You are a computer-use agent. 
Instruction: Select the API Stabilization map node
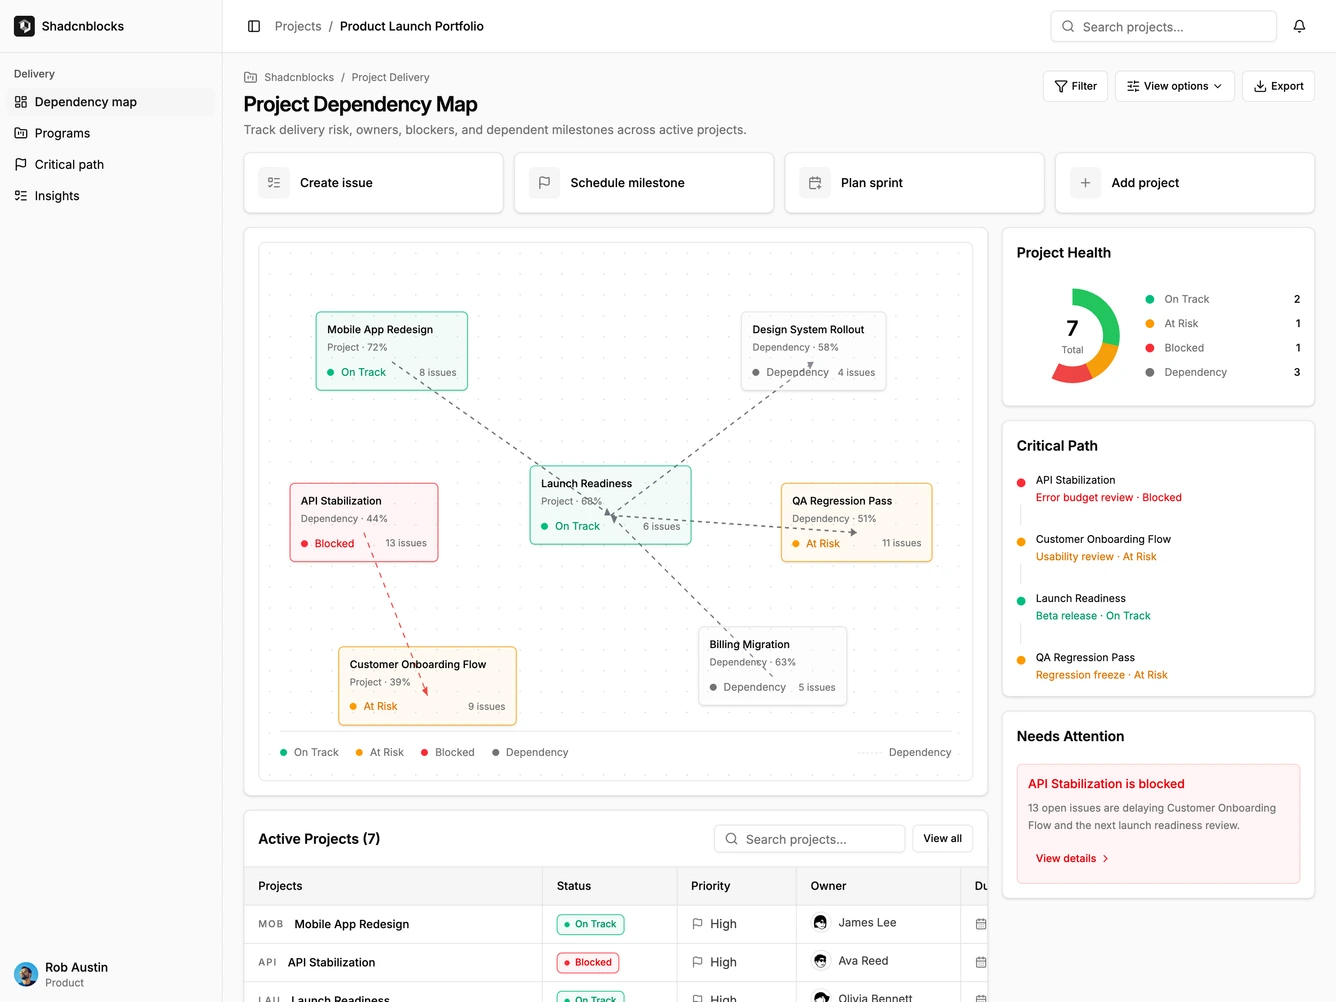click(x=364, y=522)
